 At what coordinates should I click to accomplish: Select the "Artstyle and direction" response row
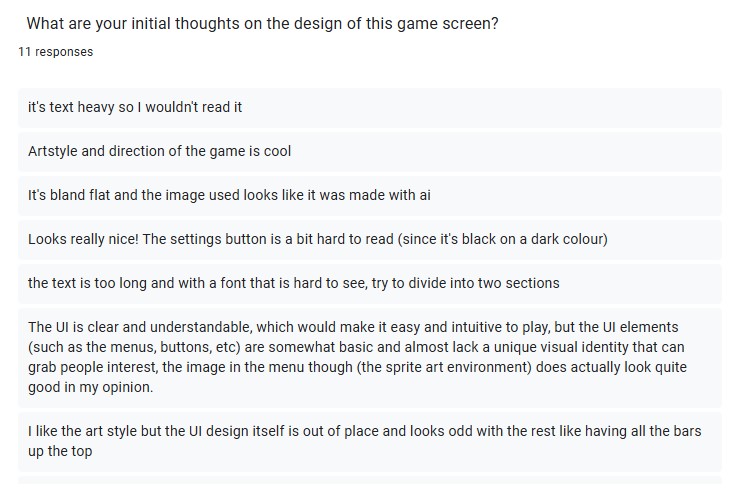(x=370, y=151)
